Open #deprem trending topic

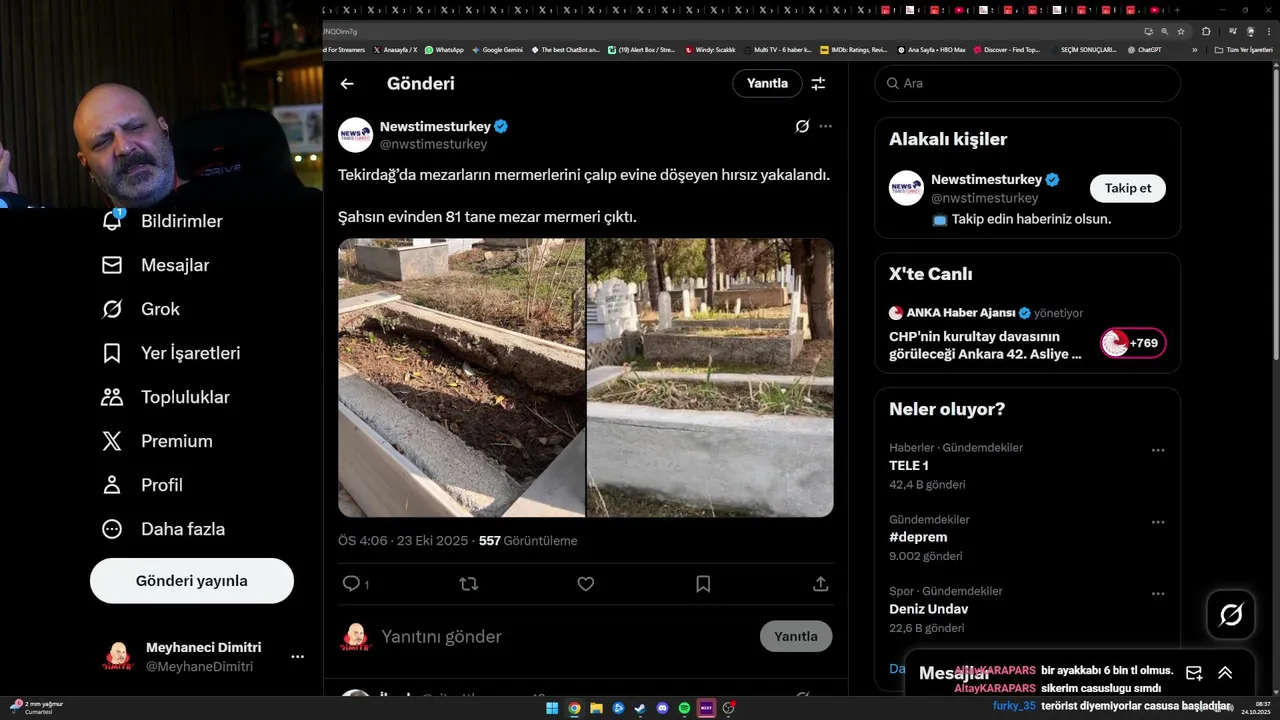918,537
